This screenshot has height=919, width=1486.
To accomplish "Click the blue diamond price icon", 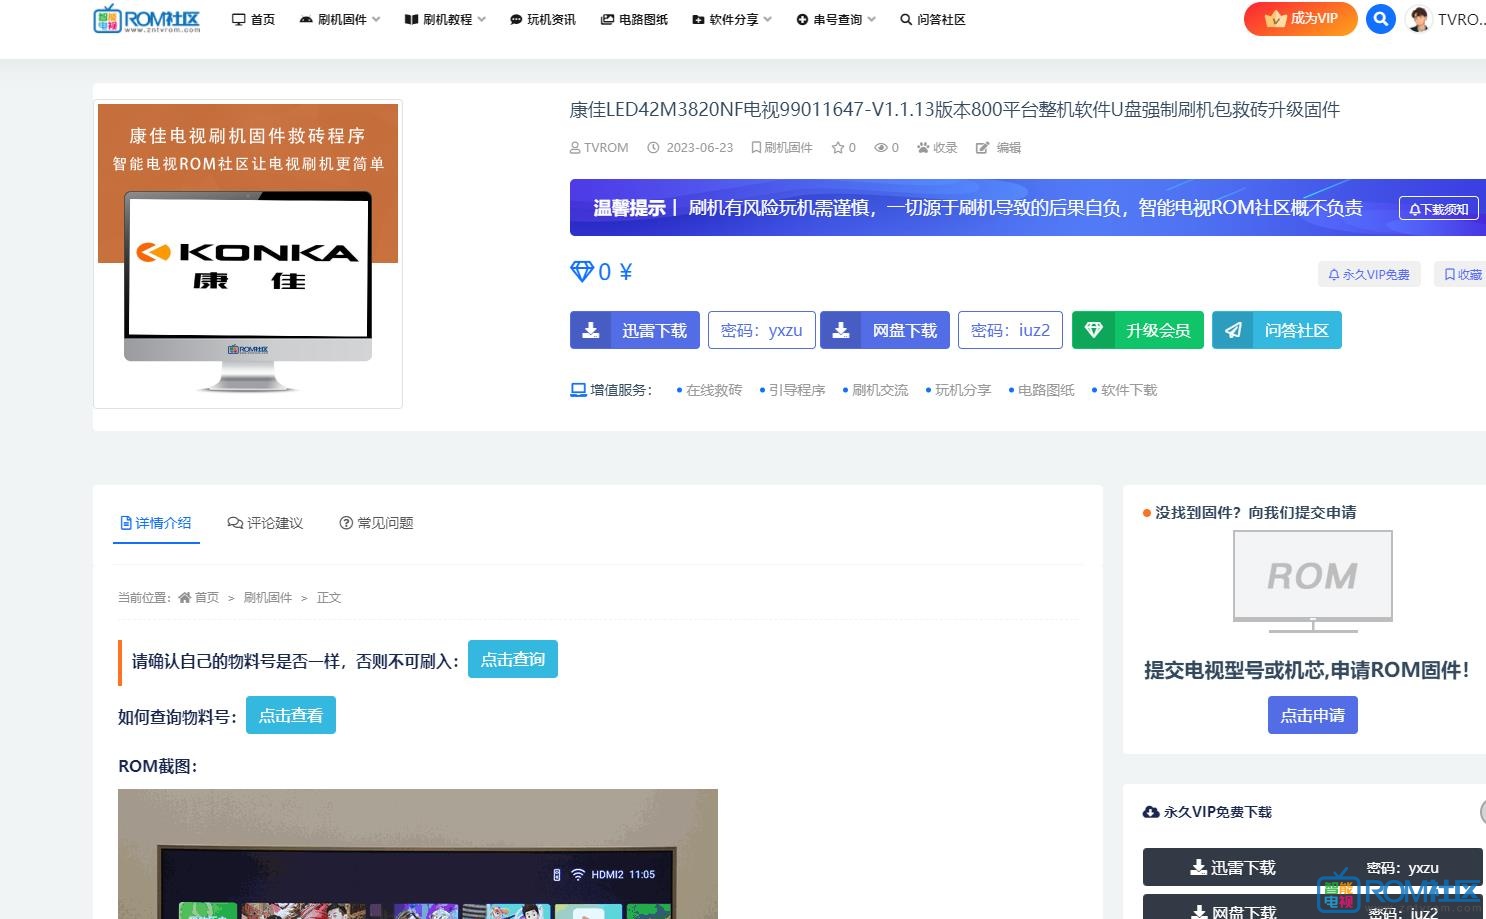I will 582,272.
